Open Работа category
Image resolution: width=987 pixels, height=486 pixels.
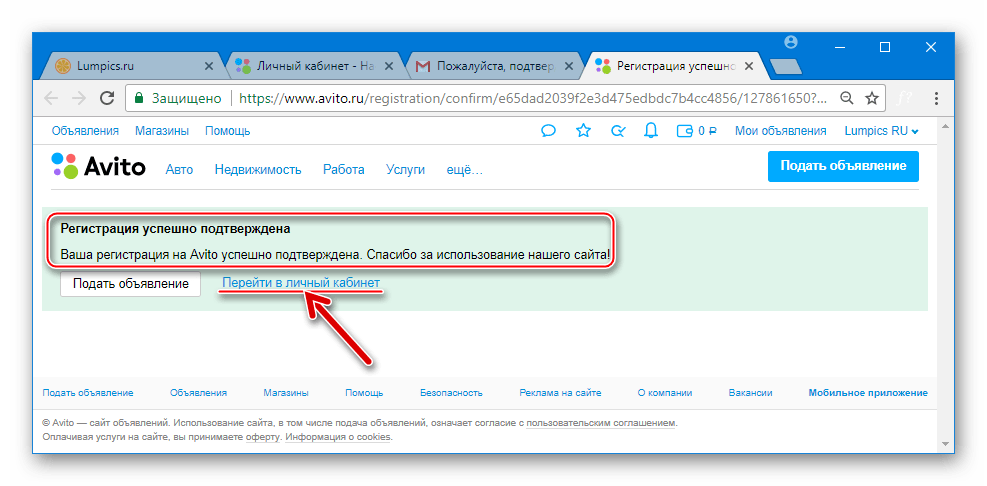344,169
